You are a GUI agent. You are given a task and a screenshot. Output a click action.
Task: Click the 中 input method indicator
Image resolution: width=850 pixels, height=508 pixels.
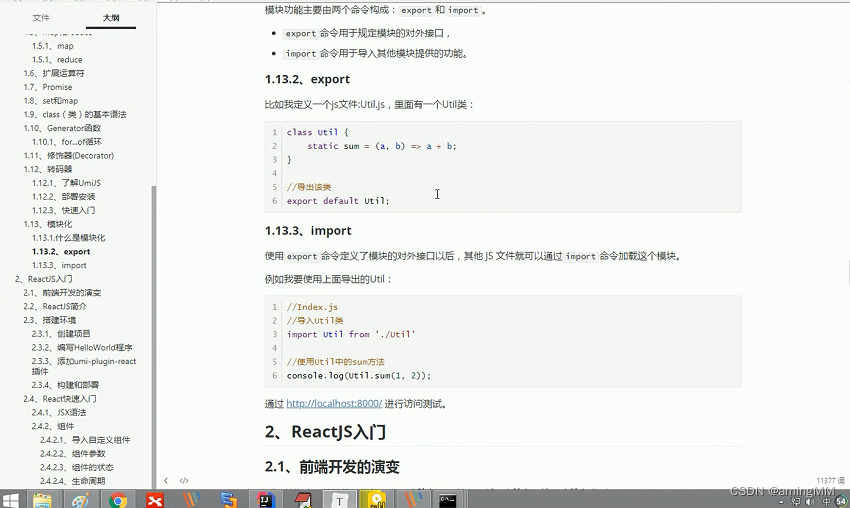click(826, 502)
